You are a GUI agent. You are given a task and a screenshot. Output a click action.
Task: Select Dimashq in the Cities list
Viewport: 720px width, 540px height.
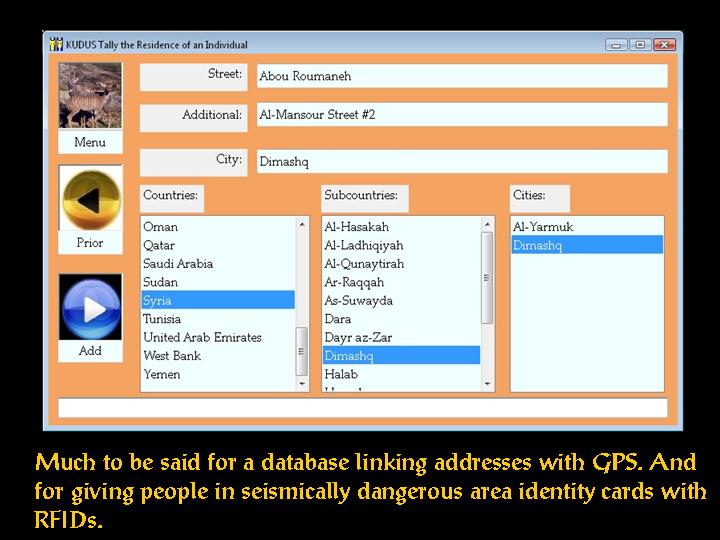[538, 245]
